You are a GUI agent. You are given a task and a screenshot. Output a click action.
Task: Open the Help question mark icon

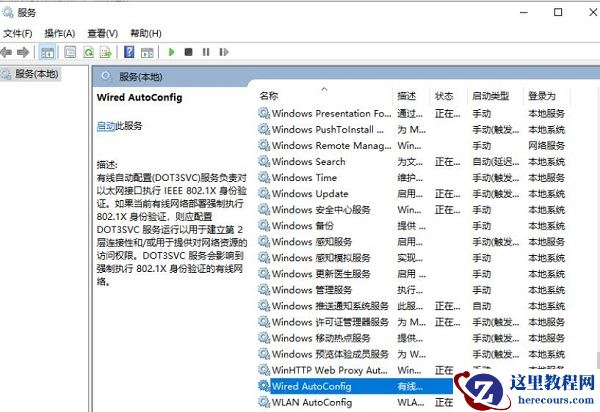click(129, 52)
